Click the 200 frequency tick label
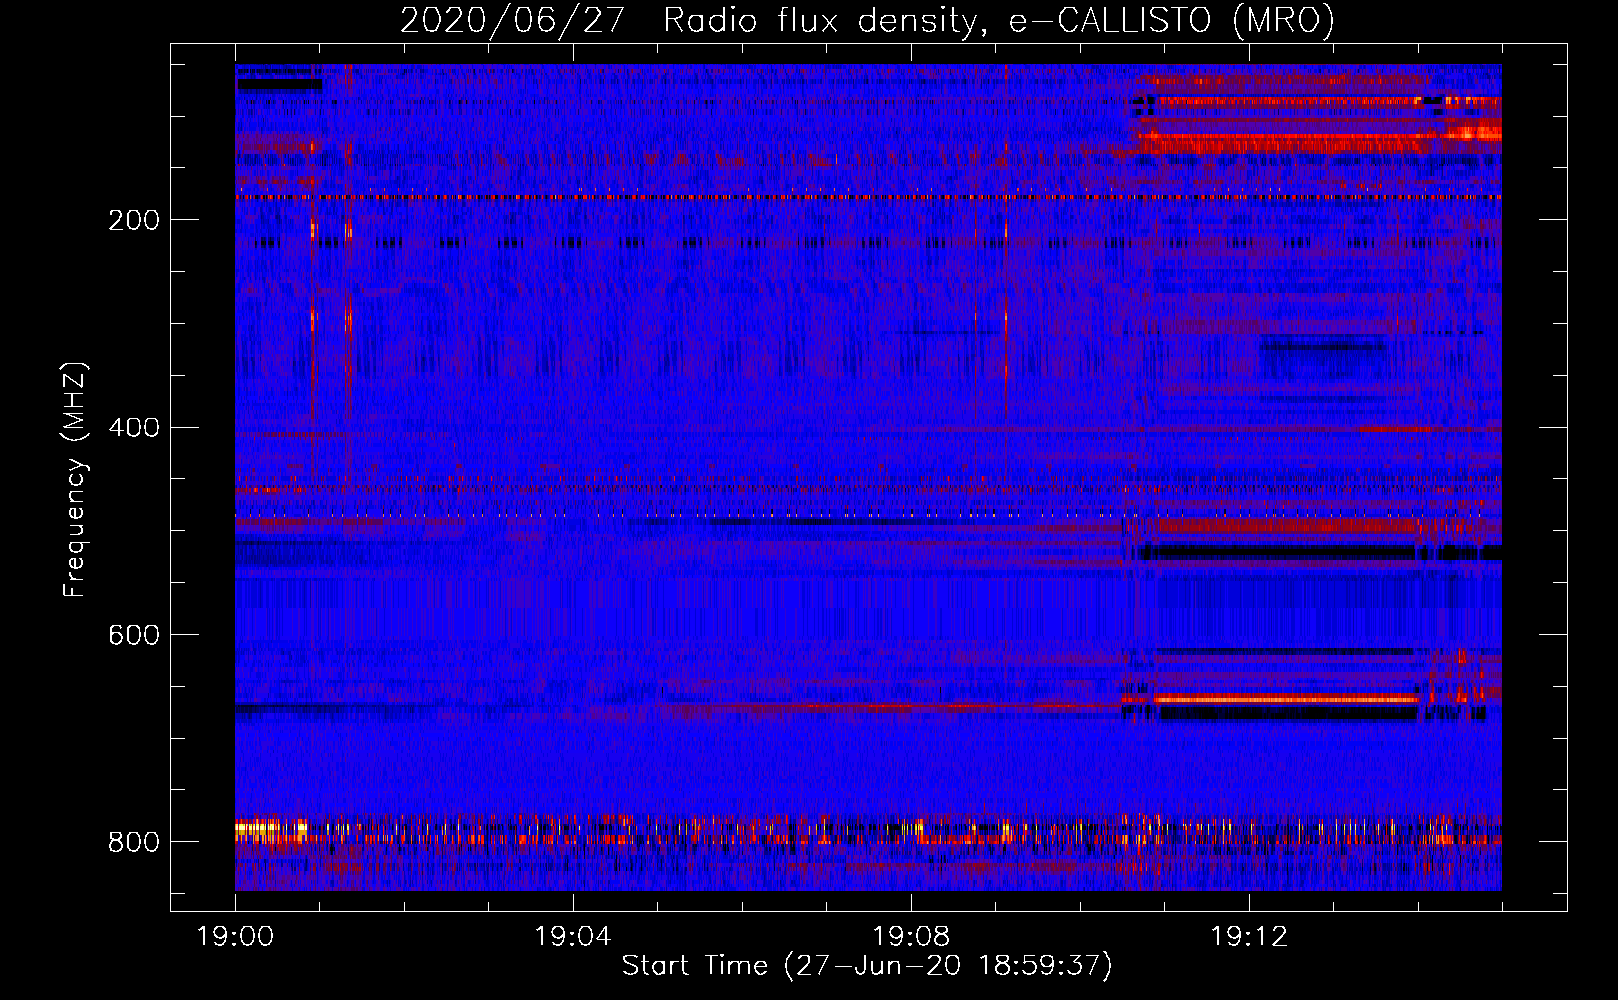The height and width of the screenshot is (1000, 1618). coord(134,220)
